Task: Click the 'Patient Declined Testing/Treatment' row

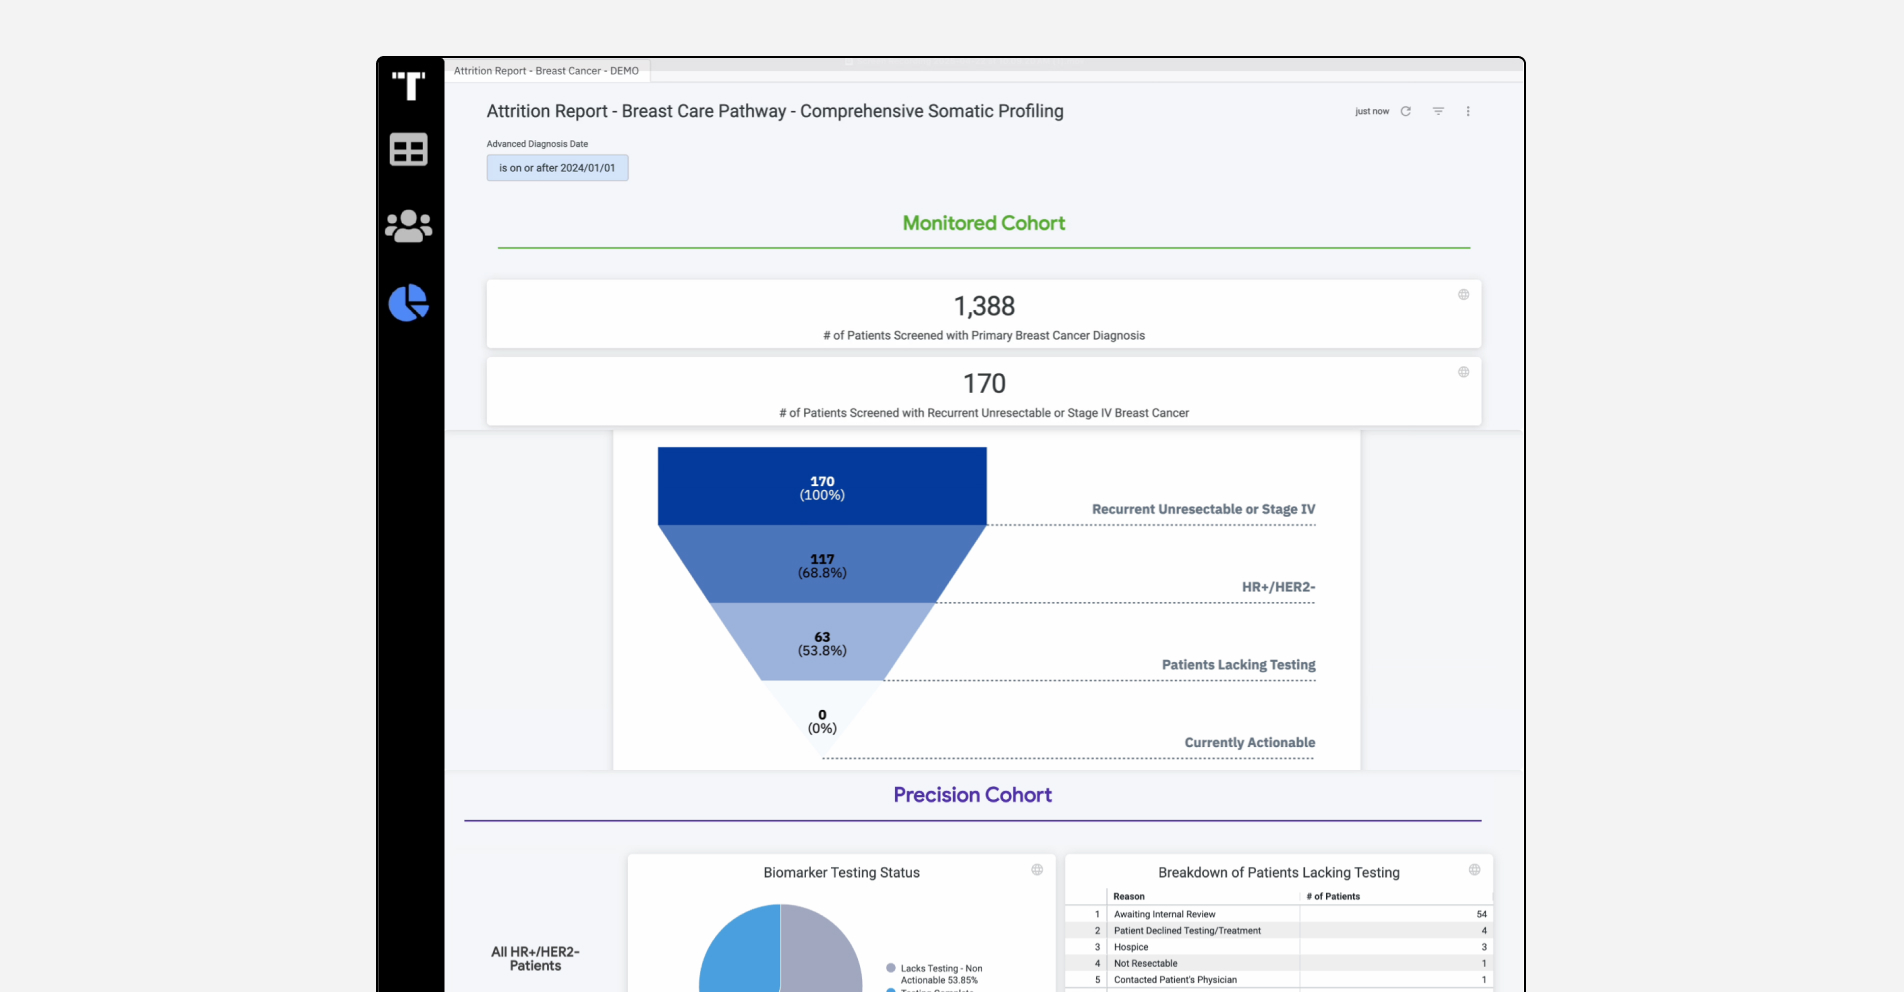Action: point(1279,931)
